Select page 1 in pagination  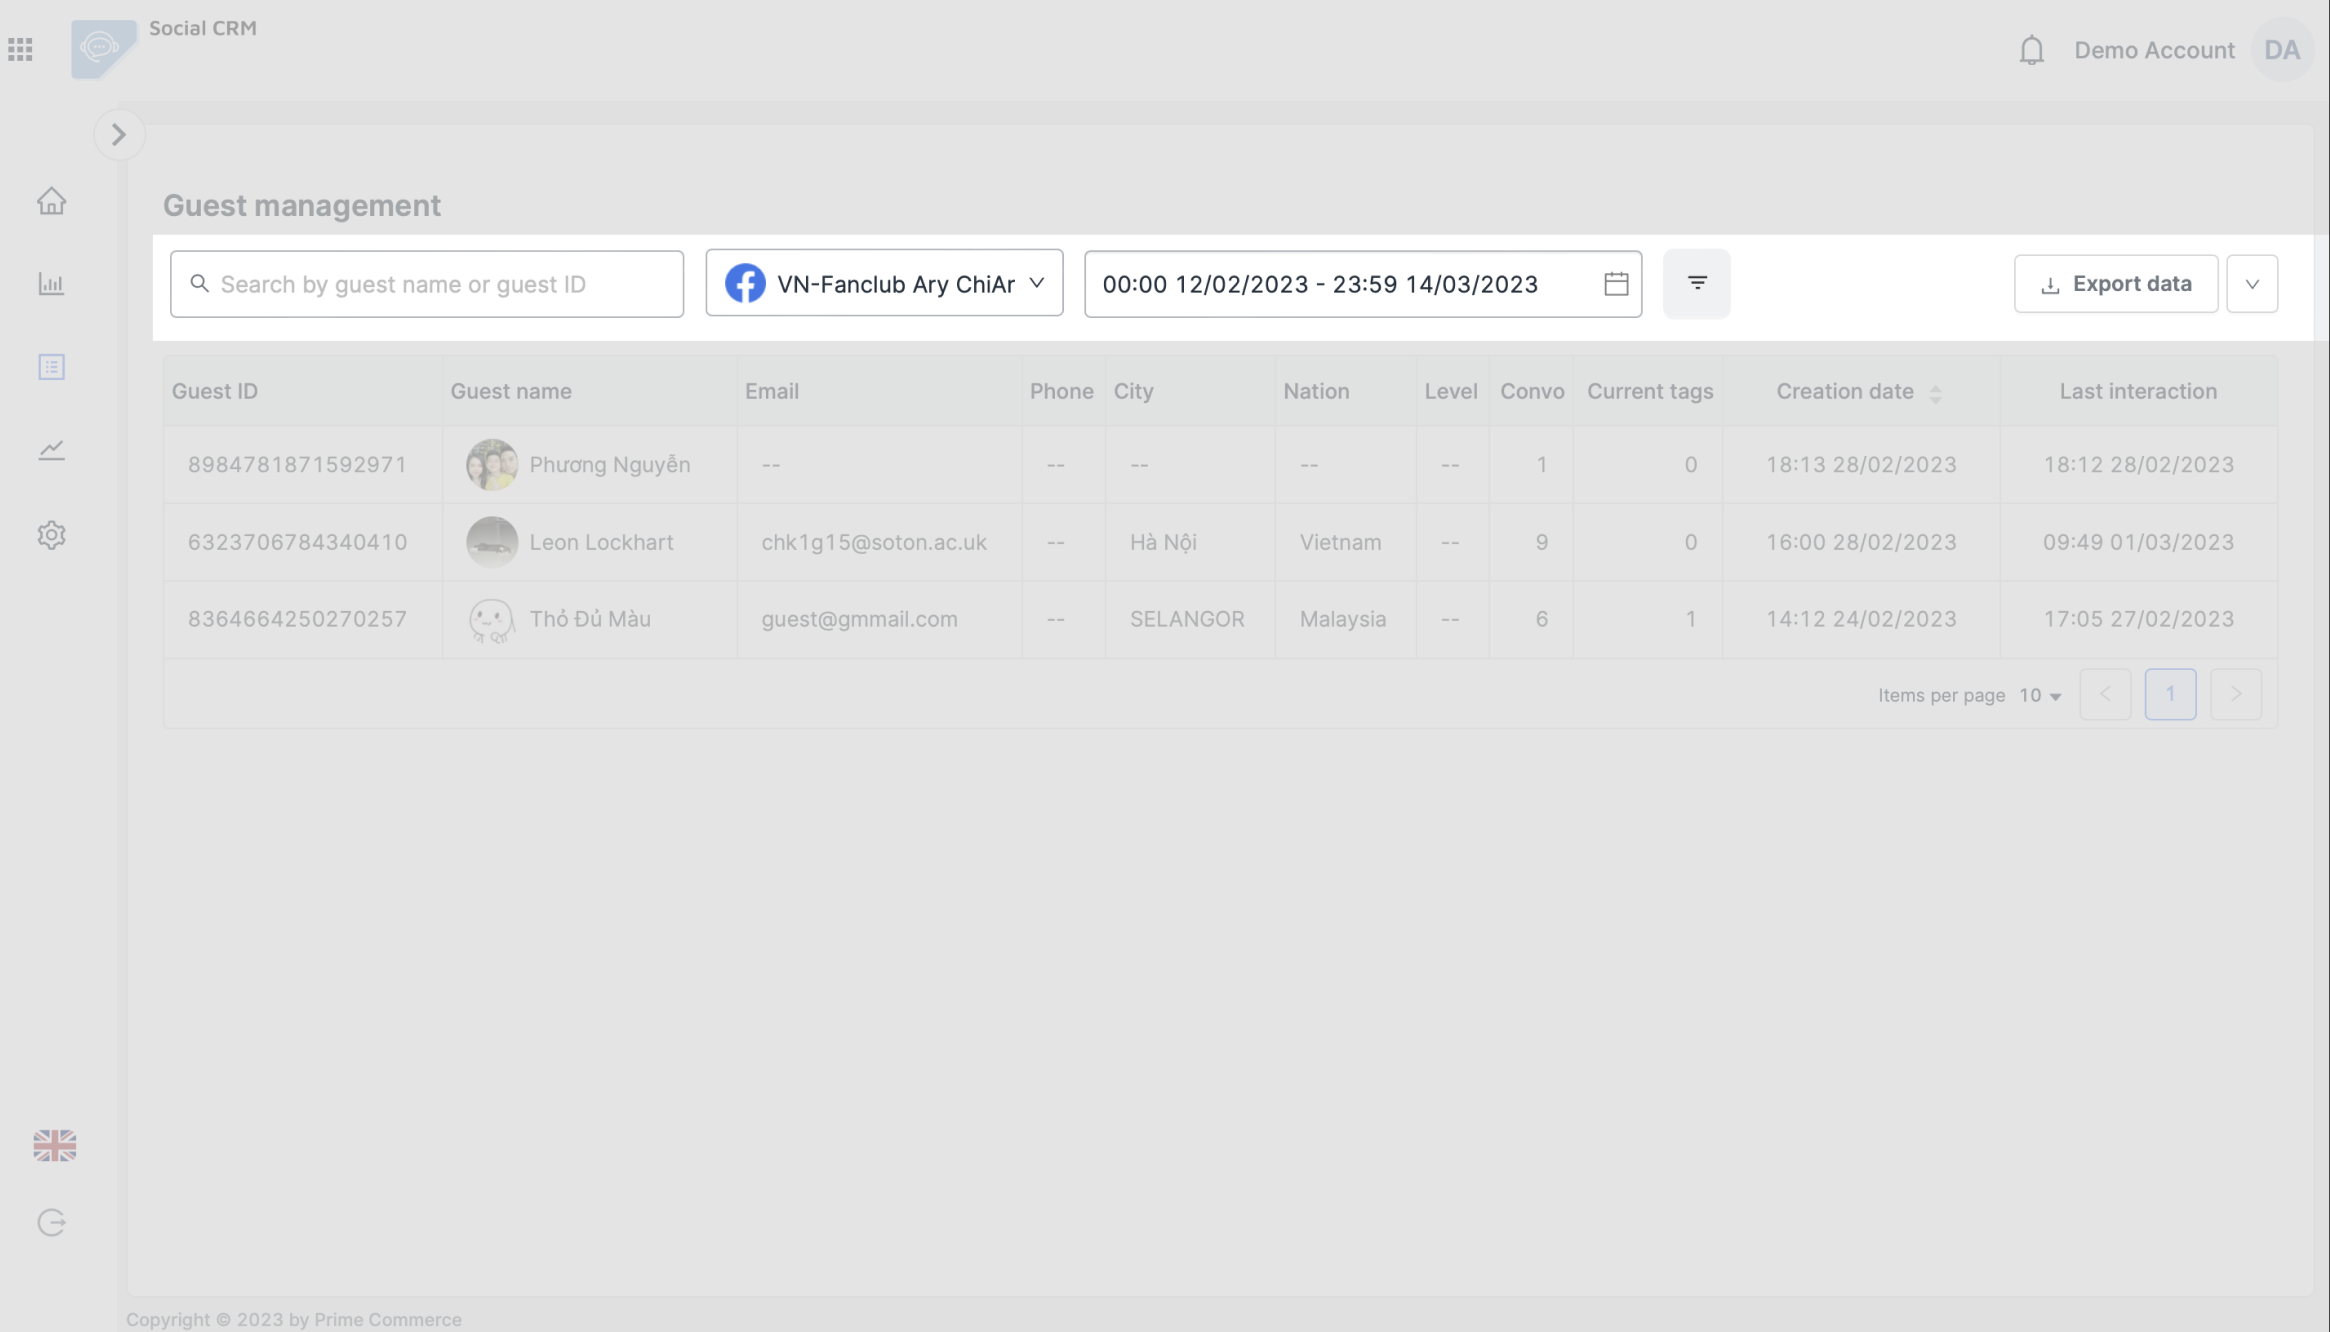point(2169,694)
